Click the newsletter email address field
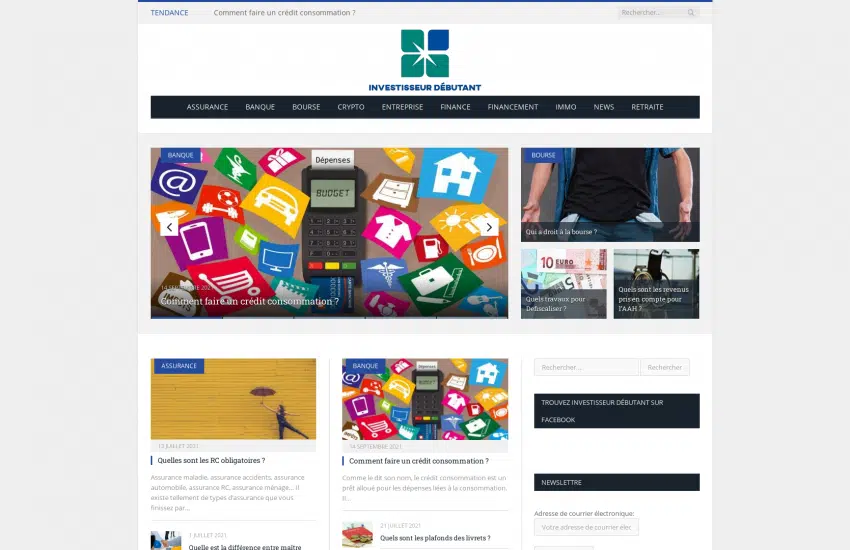 [586, 527]
